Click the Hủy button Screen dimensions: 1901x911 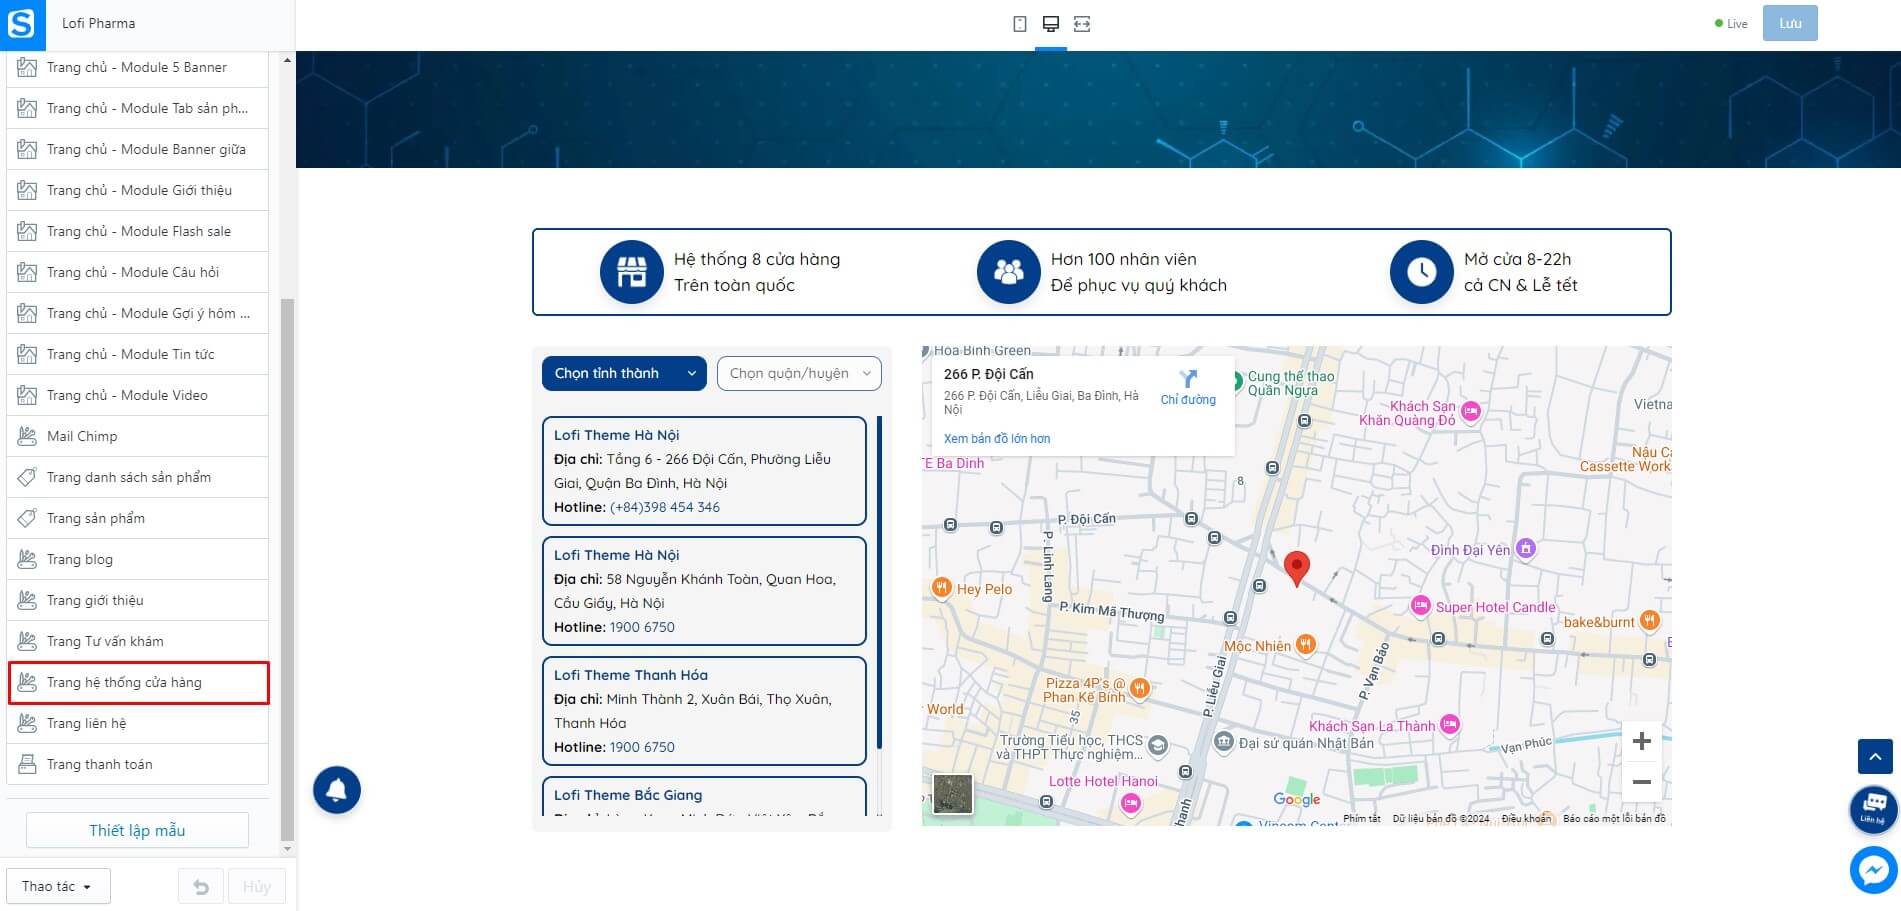[257, 887]
